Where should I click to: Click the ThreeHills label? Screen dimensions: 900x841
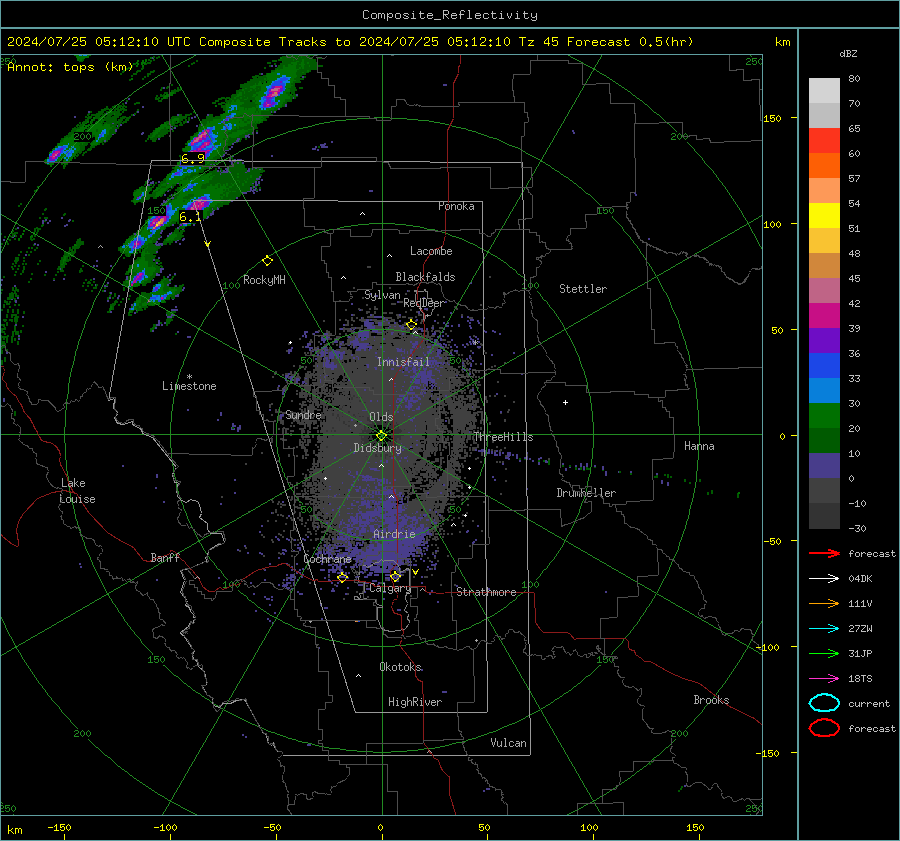tap(503, 437)
